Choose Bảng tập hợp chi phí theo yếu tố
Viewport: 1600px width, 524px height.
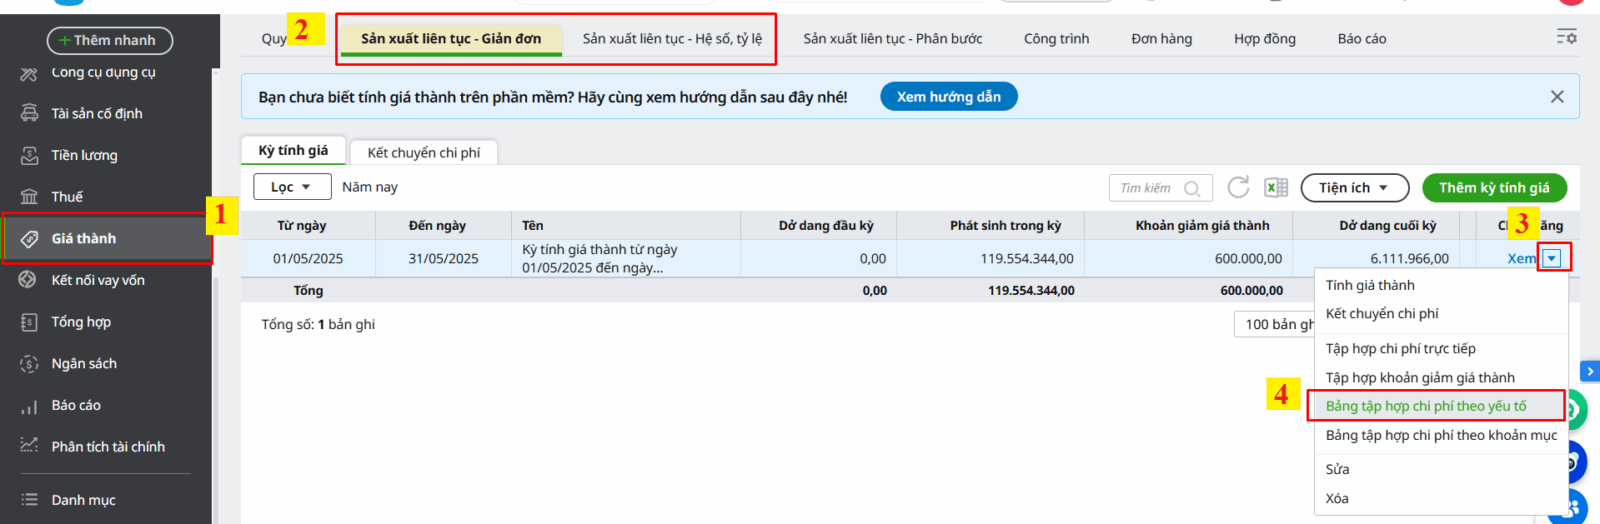(1425, 406)
